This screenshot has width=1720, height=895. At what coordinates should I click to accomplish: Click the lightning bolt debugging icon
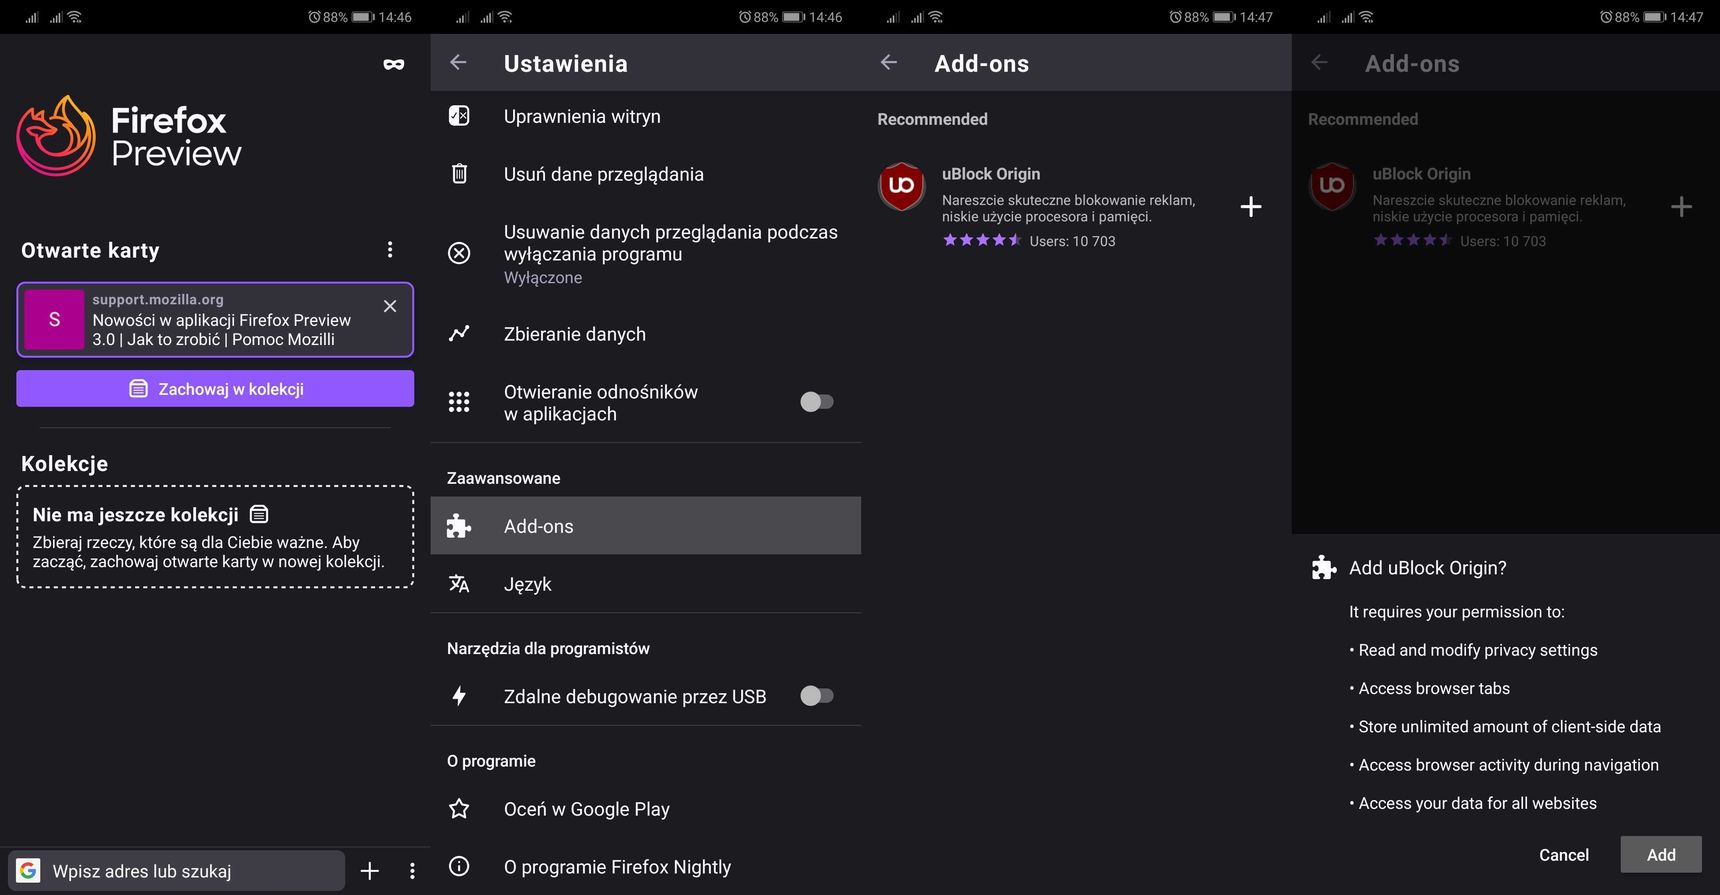pos(459,696)
